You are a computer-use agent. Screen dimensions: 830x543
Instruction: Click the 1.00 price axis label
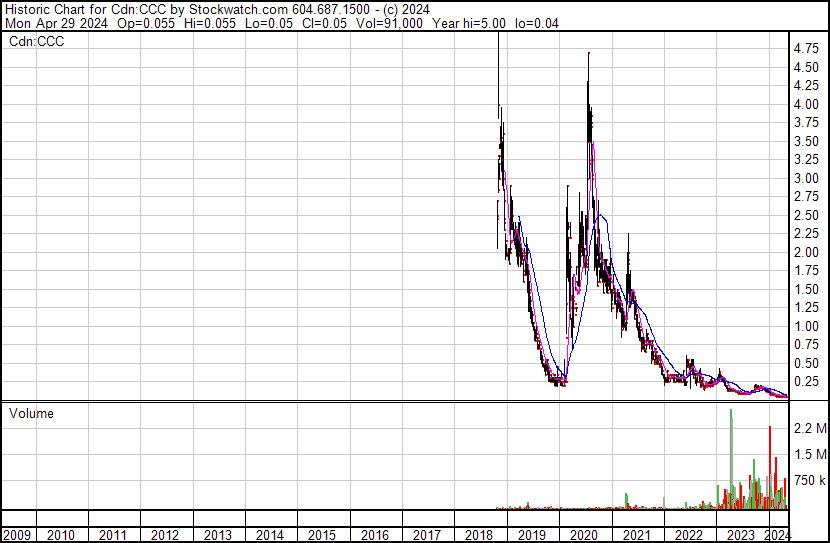point(806,326)
